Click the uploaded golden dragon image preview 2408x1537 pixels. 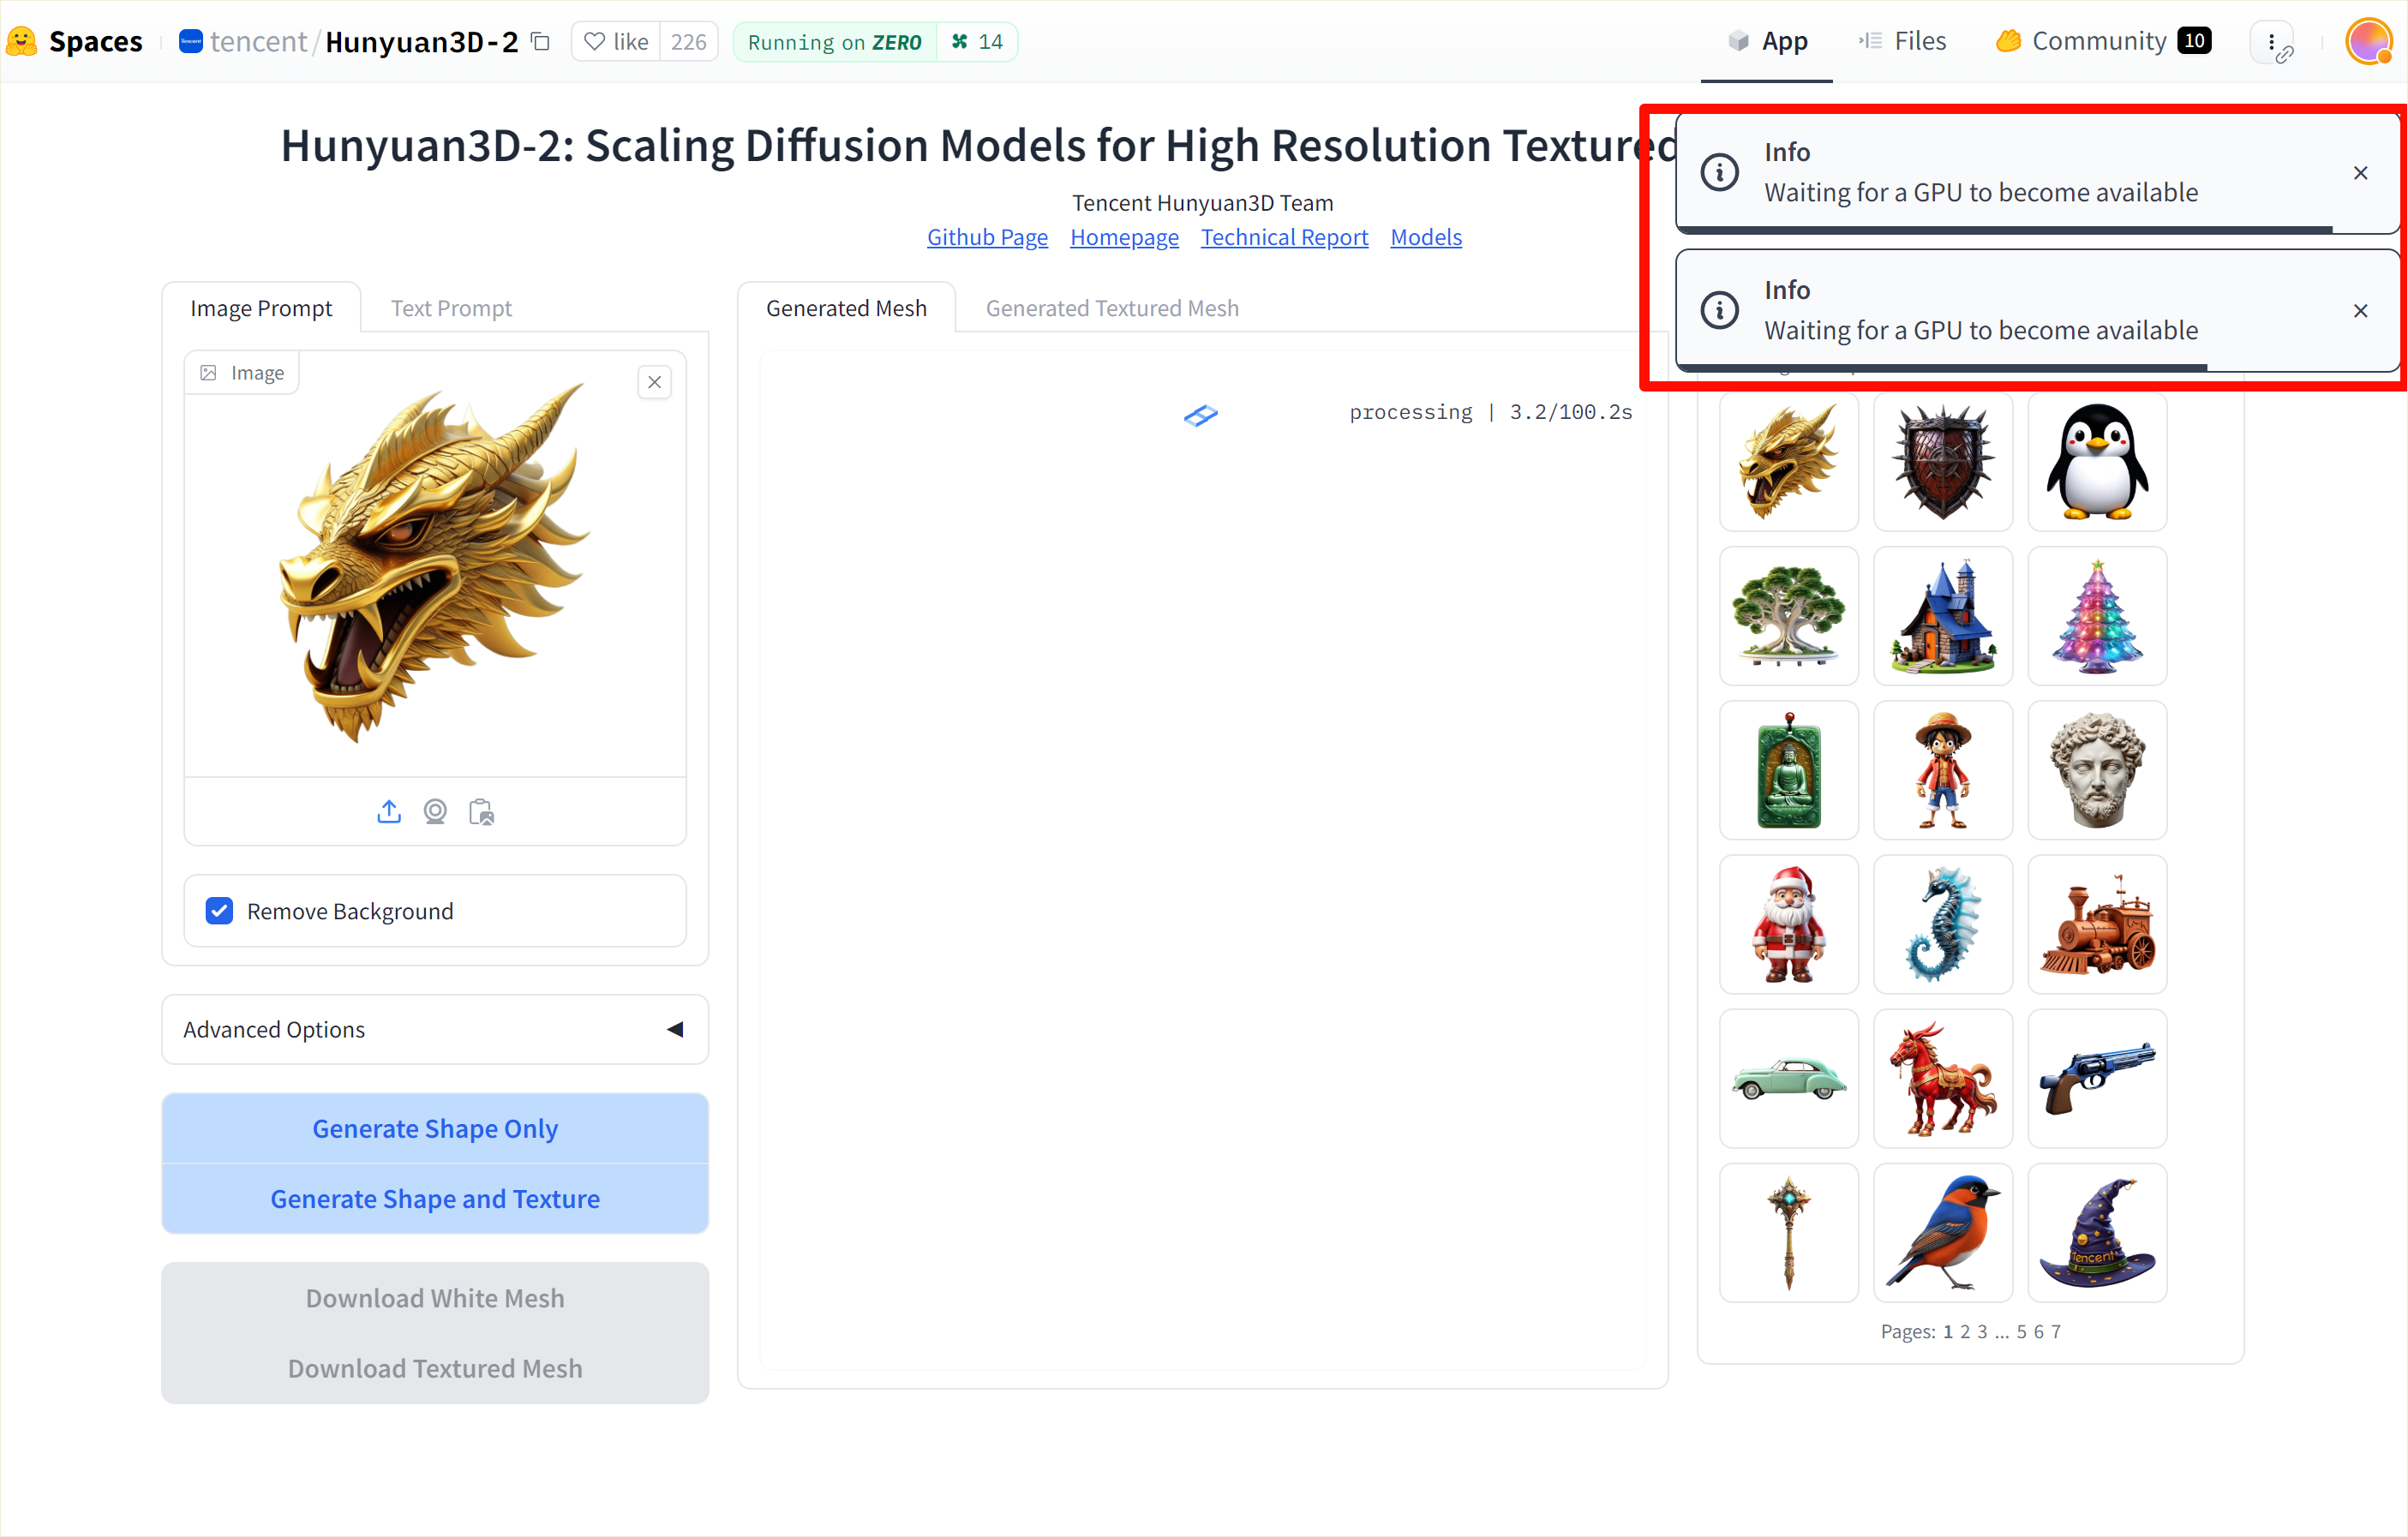click(435, 564)
